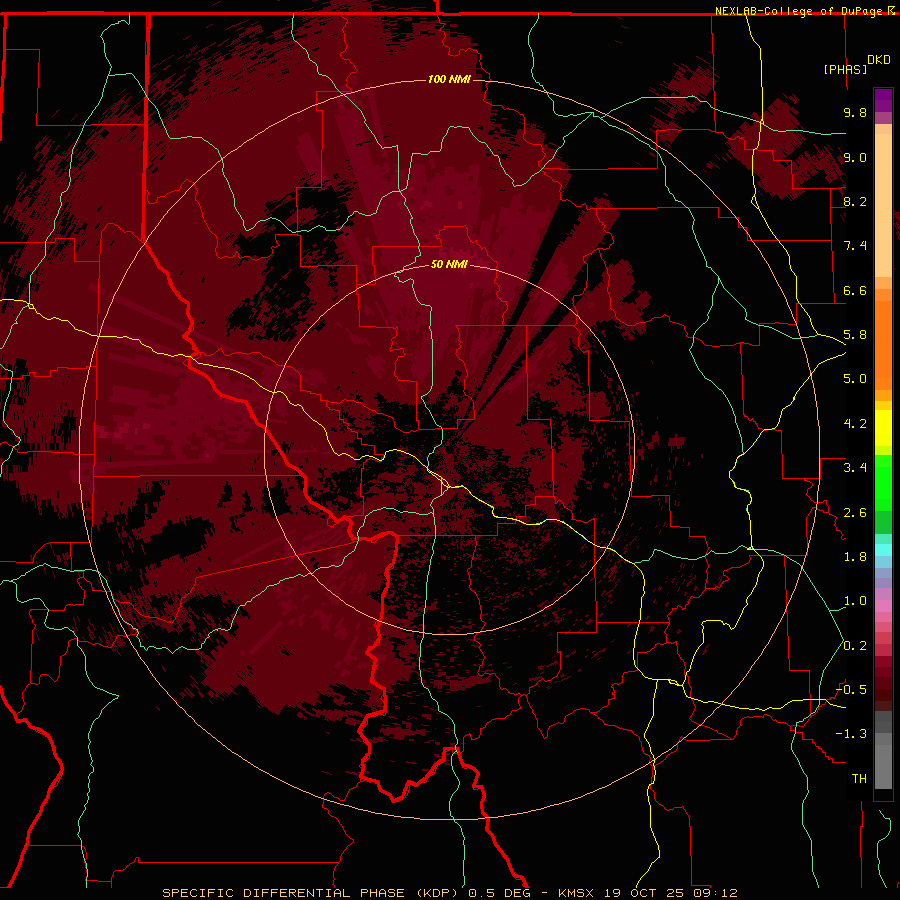900x900 pixels.
Task: Pick the purple band at the top of the color bar
Action: tap(883, 100)
